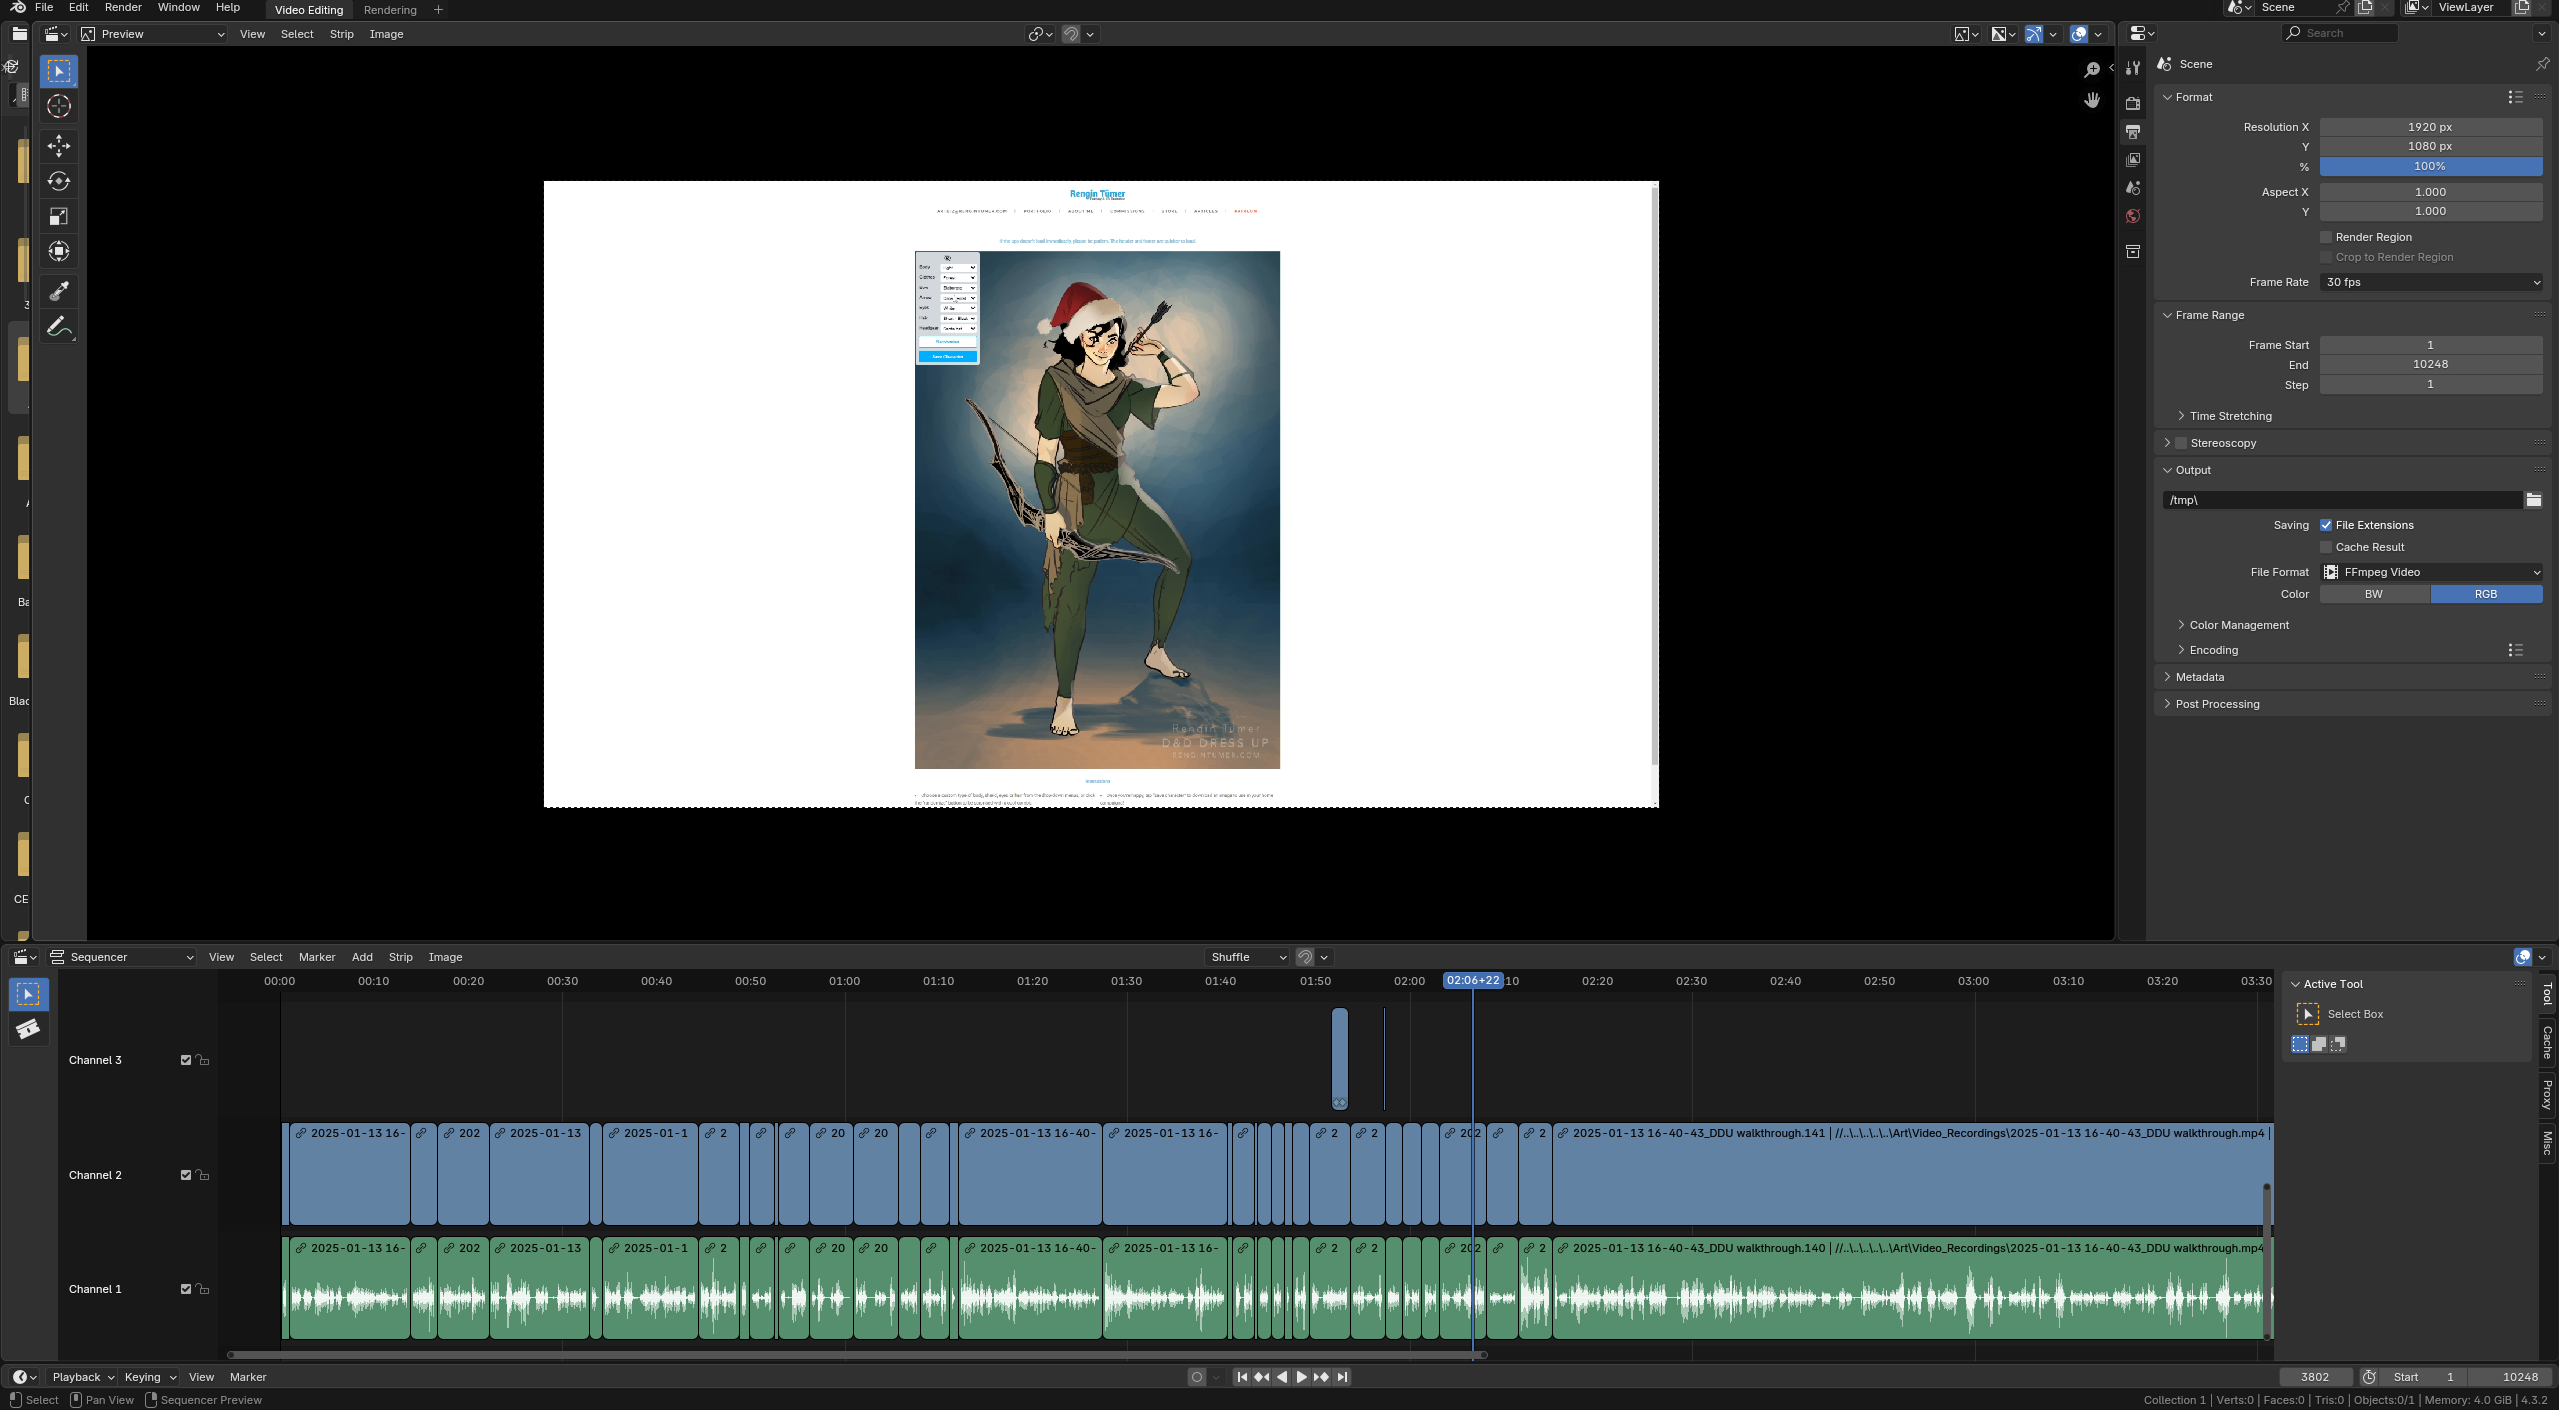Viewport: 2559px width, 1410px height.
Task: Jump to the last frame endpoint
Action: tap(1342, 1377)
